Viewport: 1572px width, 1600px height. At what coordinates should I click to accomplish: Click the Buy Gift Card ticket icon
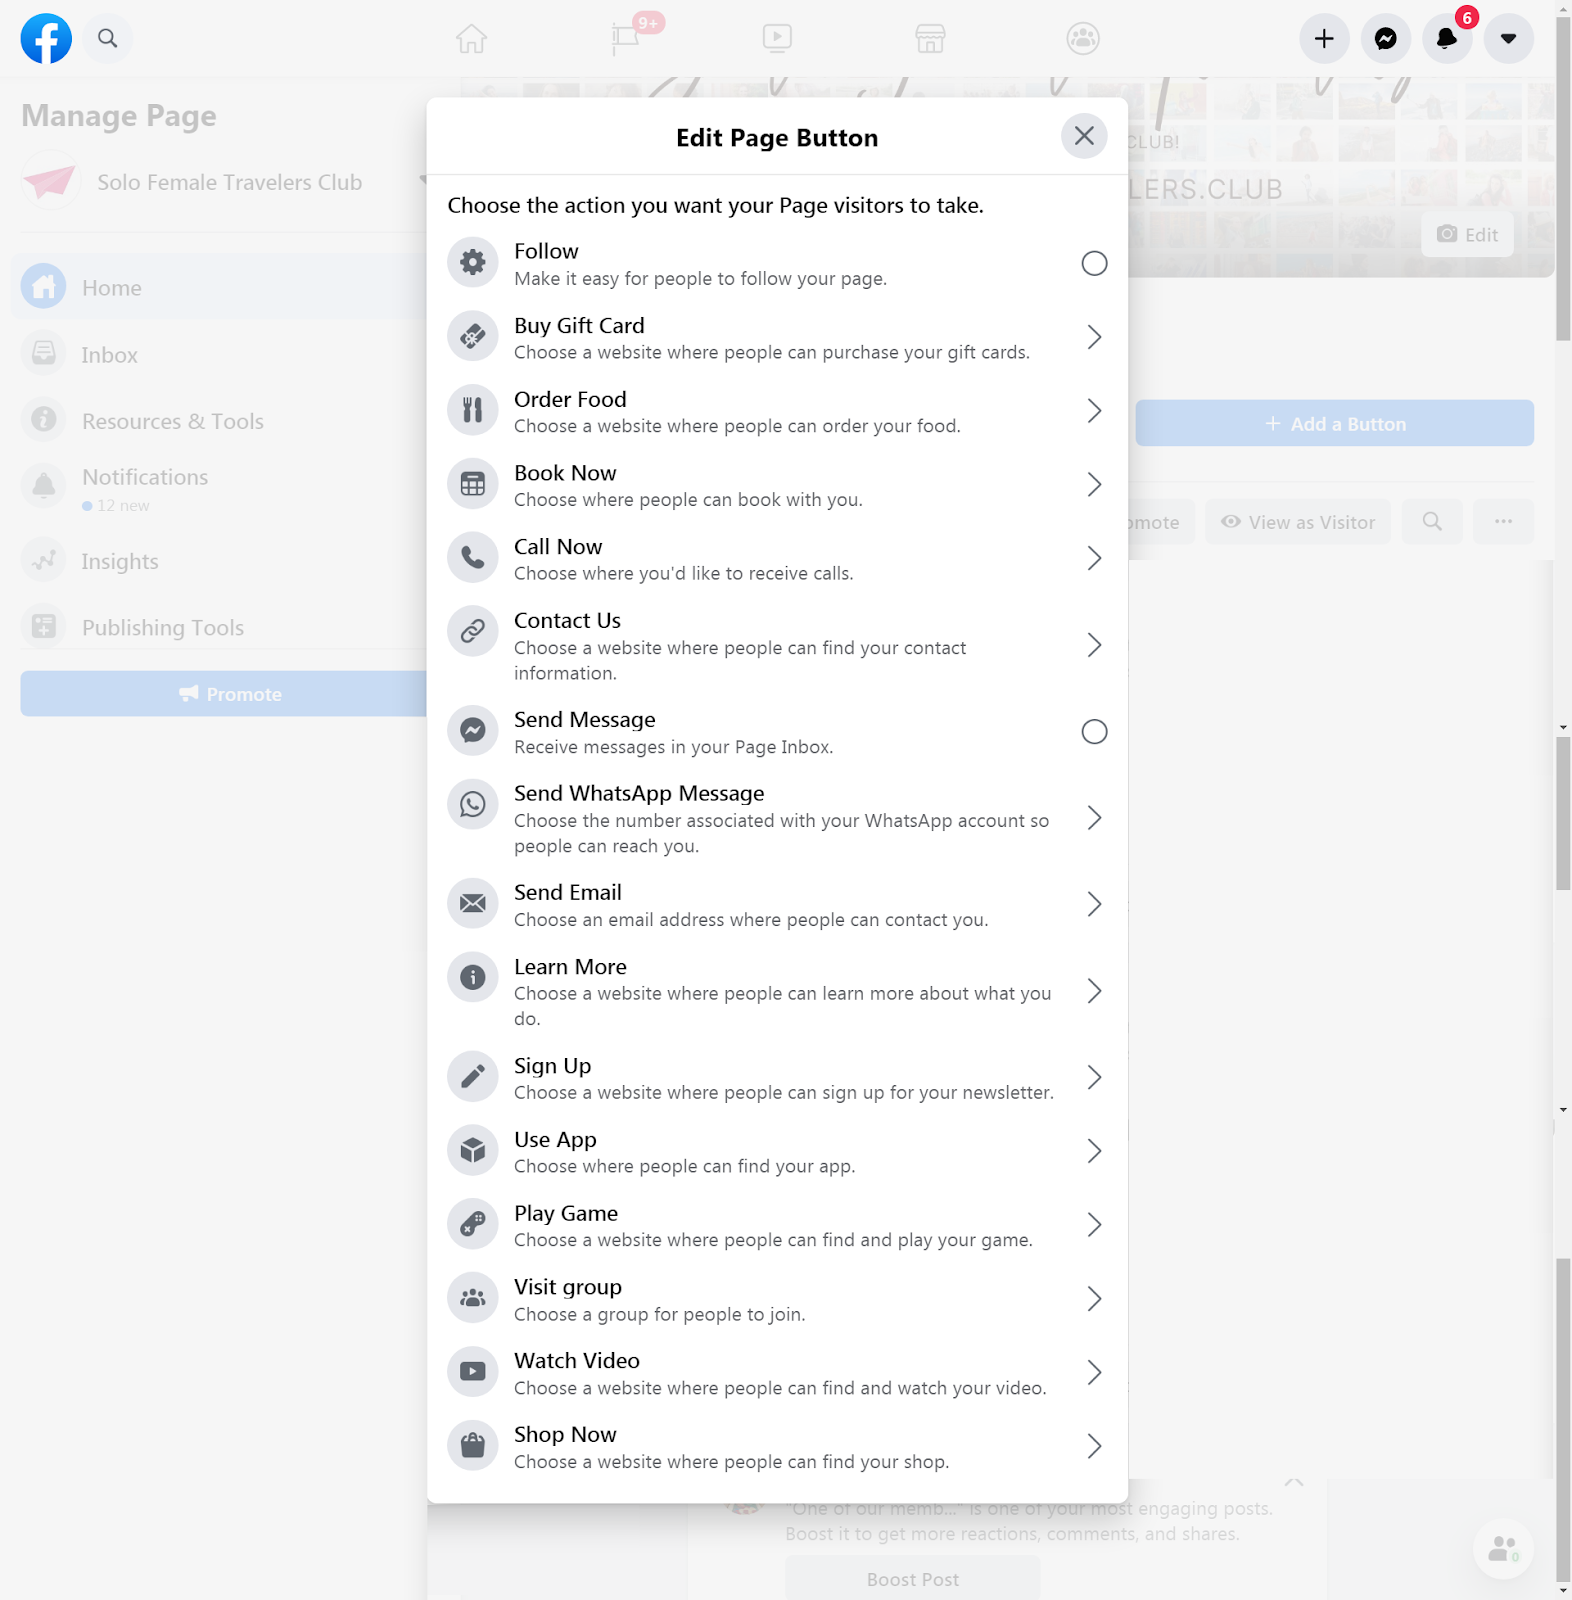point(473,337)
